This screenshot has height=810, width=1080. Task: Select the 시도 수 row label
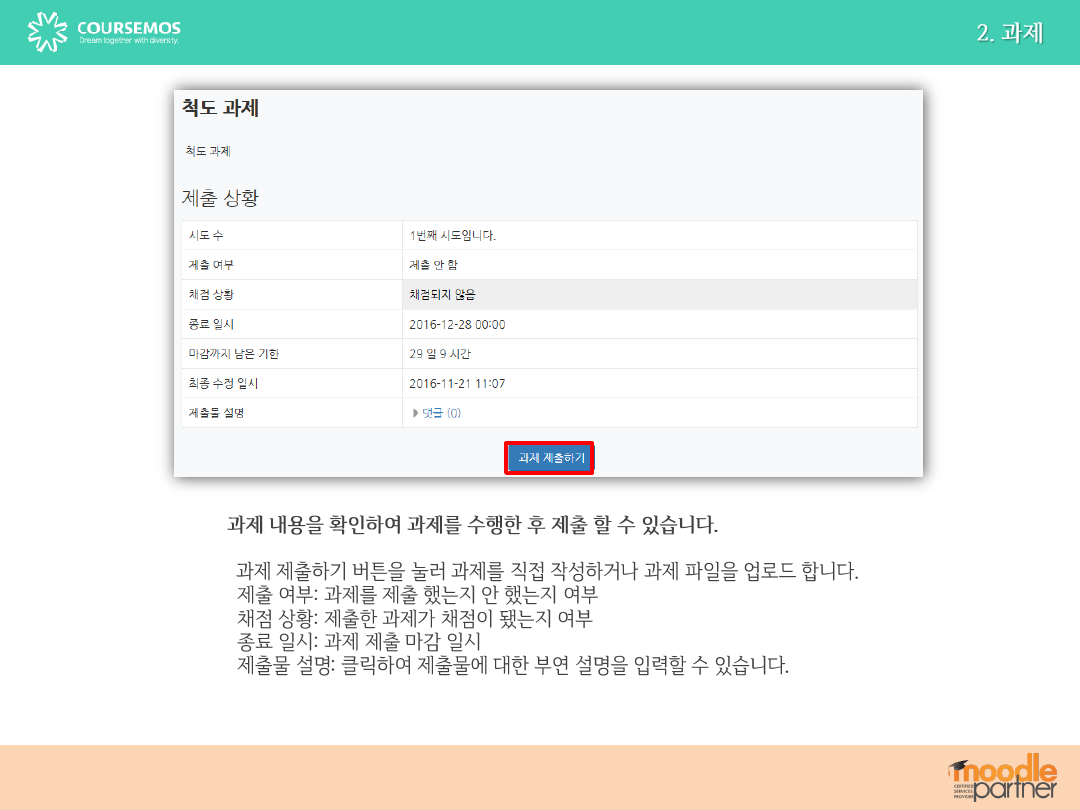(x=206, y=236)
